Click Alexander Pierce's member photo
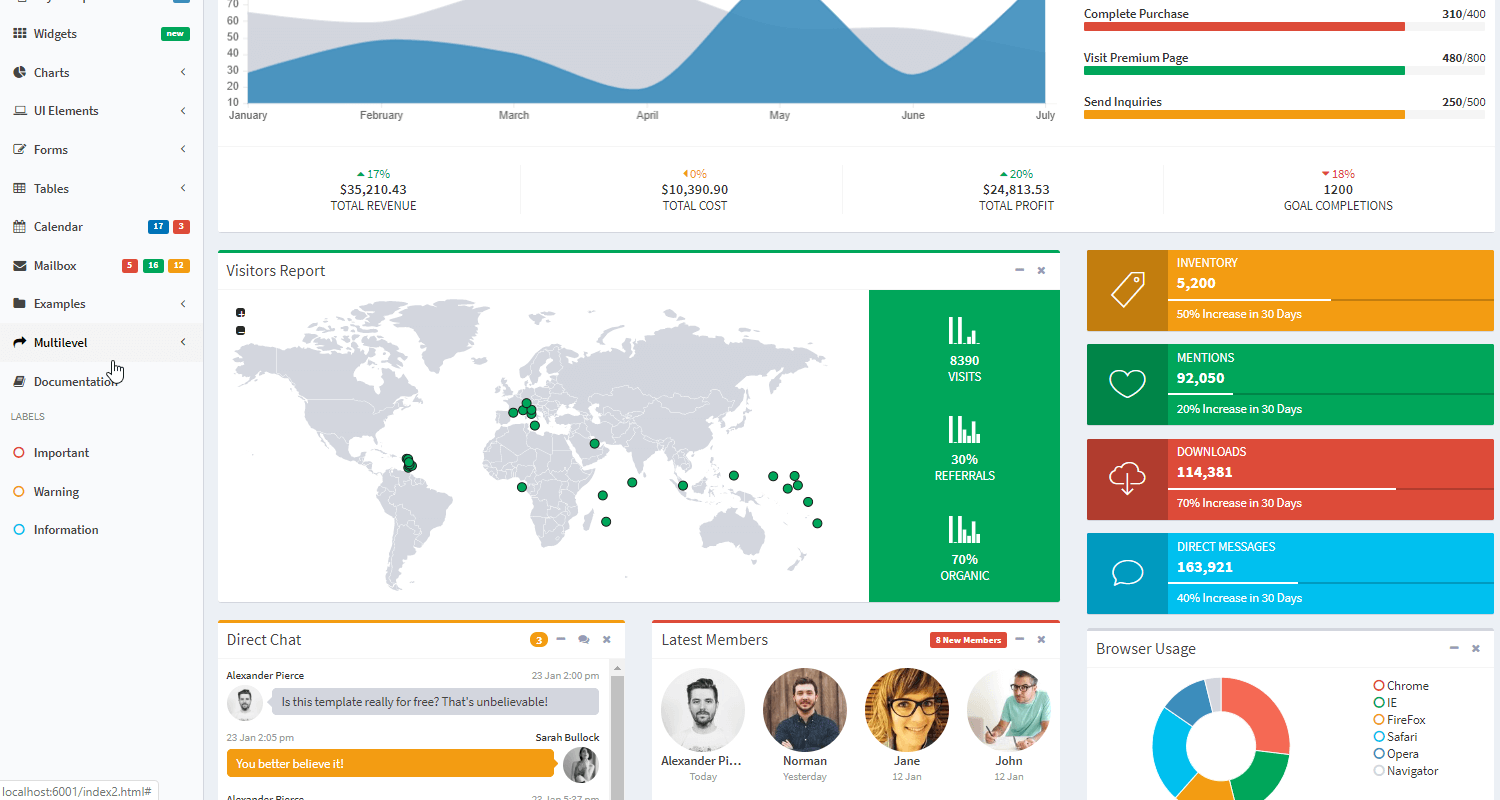The height and width of the screenshot is (800, 1500). pos(703,710)
